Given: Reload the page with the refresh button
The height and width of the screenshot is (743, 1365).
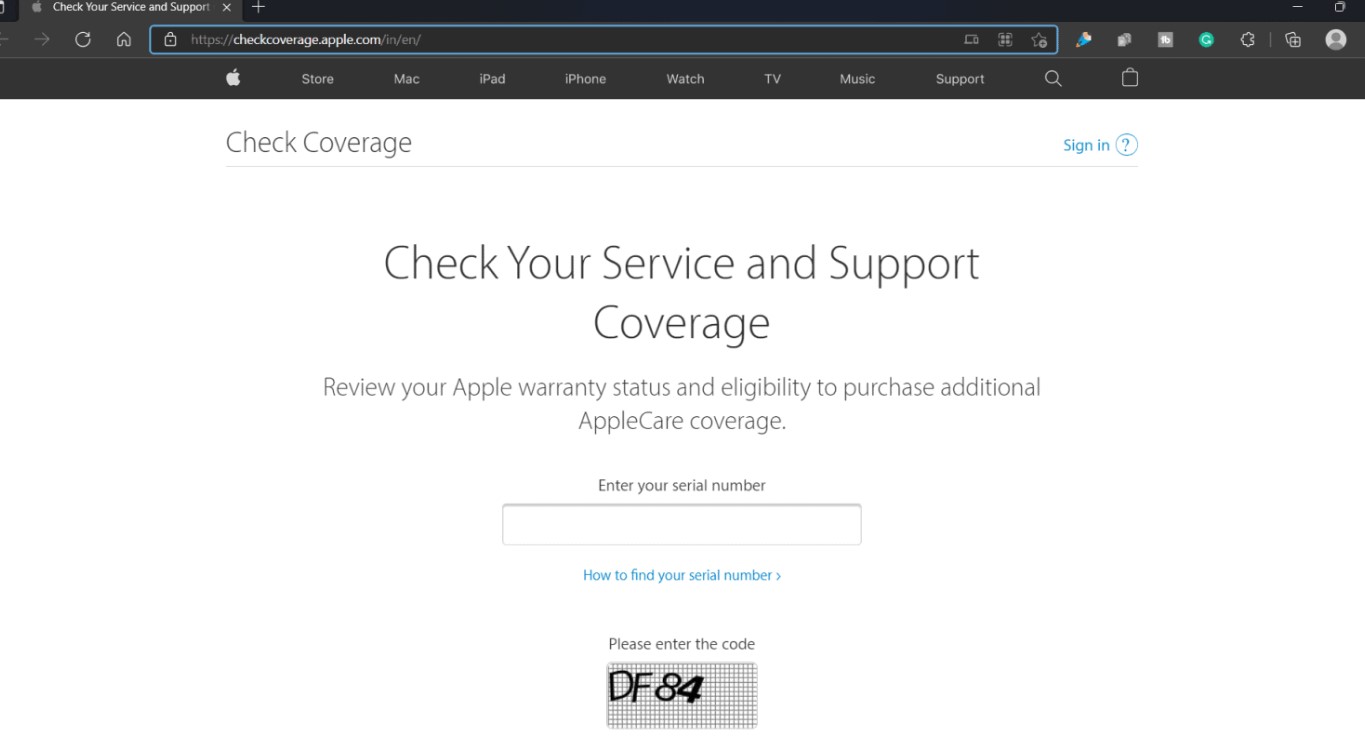Looking at the screenshot, I should tap(83, 39).
